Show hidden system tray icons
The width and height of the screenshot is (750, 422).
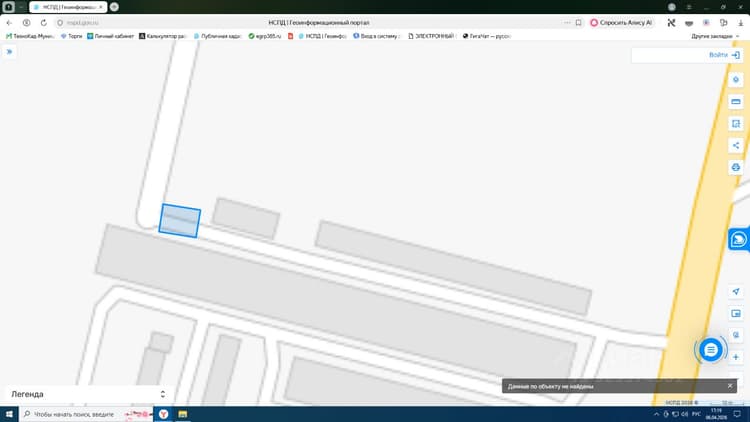coord(656,414)
